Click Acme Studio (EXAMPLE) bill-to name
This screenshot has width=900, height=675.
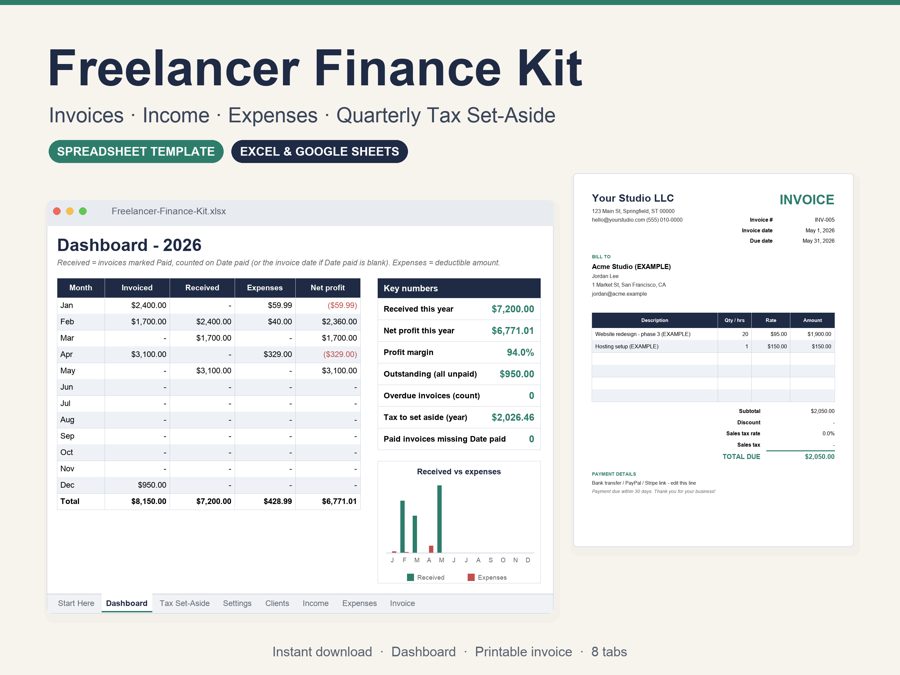click(631, 266)
